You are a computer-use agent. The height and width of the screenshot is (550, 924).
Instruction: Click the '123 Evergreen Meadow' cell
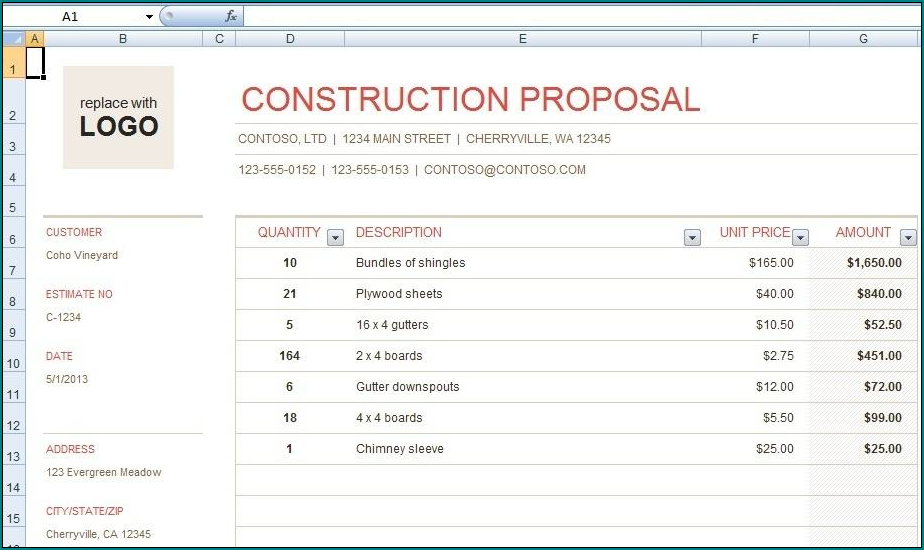(104, 472)
